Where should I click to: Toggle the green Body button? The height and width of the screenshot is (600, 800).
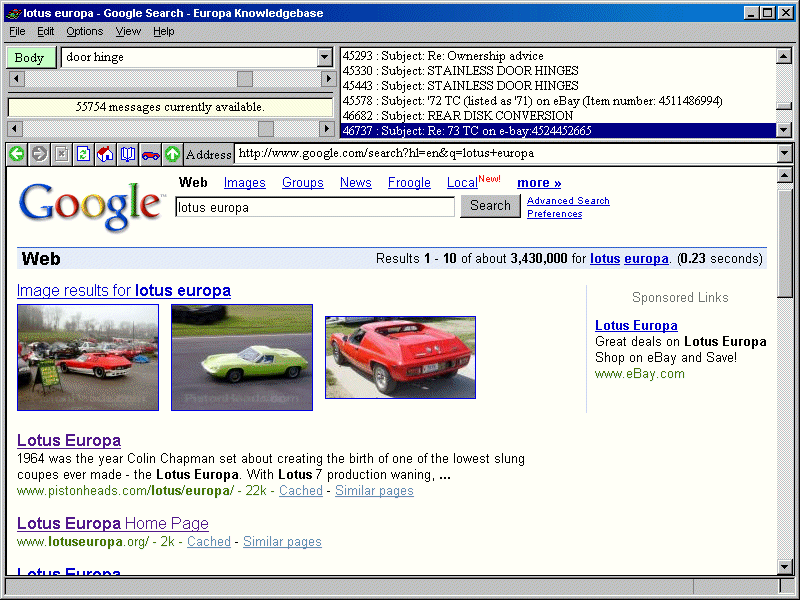(x=30, y=58)
